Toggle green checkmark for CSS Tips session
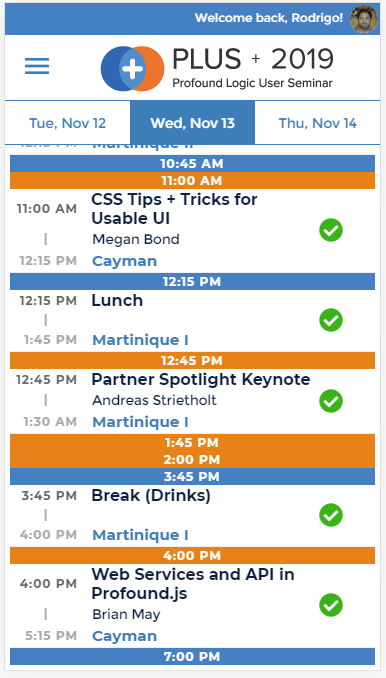Viewport: 386px width, 678px height. click(331, 230)
